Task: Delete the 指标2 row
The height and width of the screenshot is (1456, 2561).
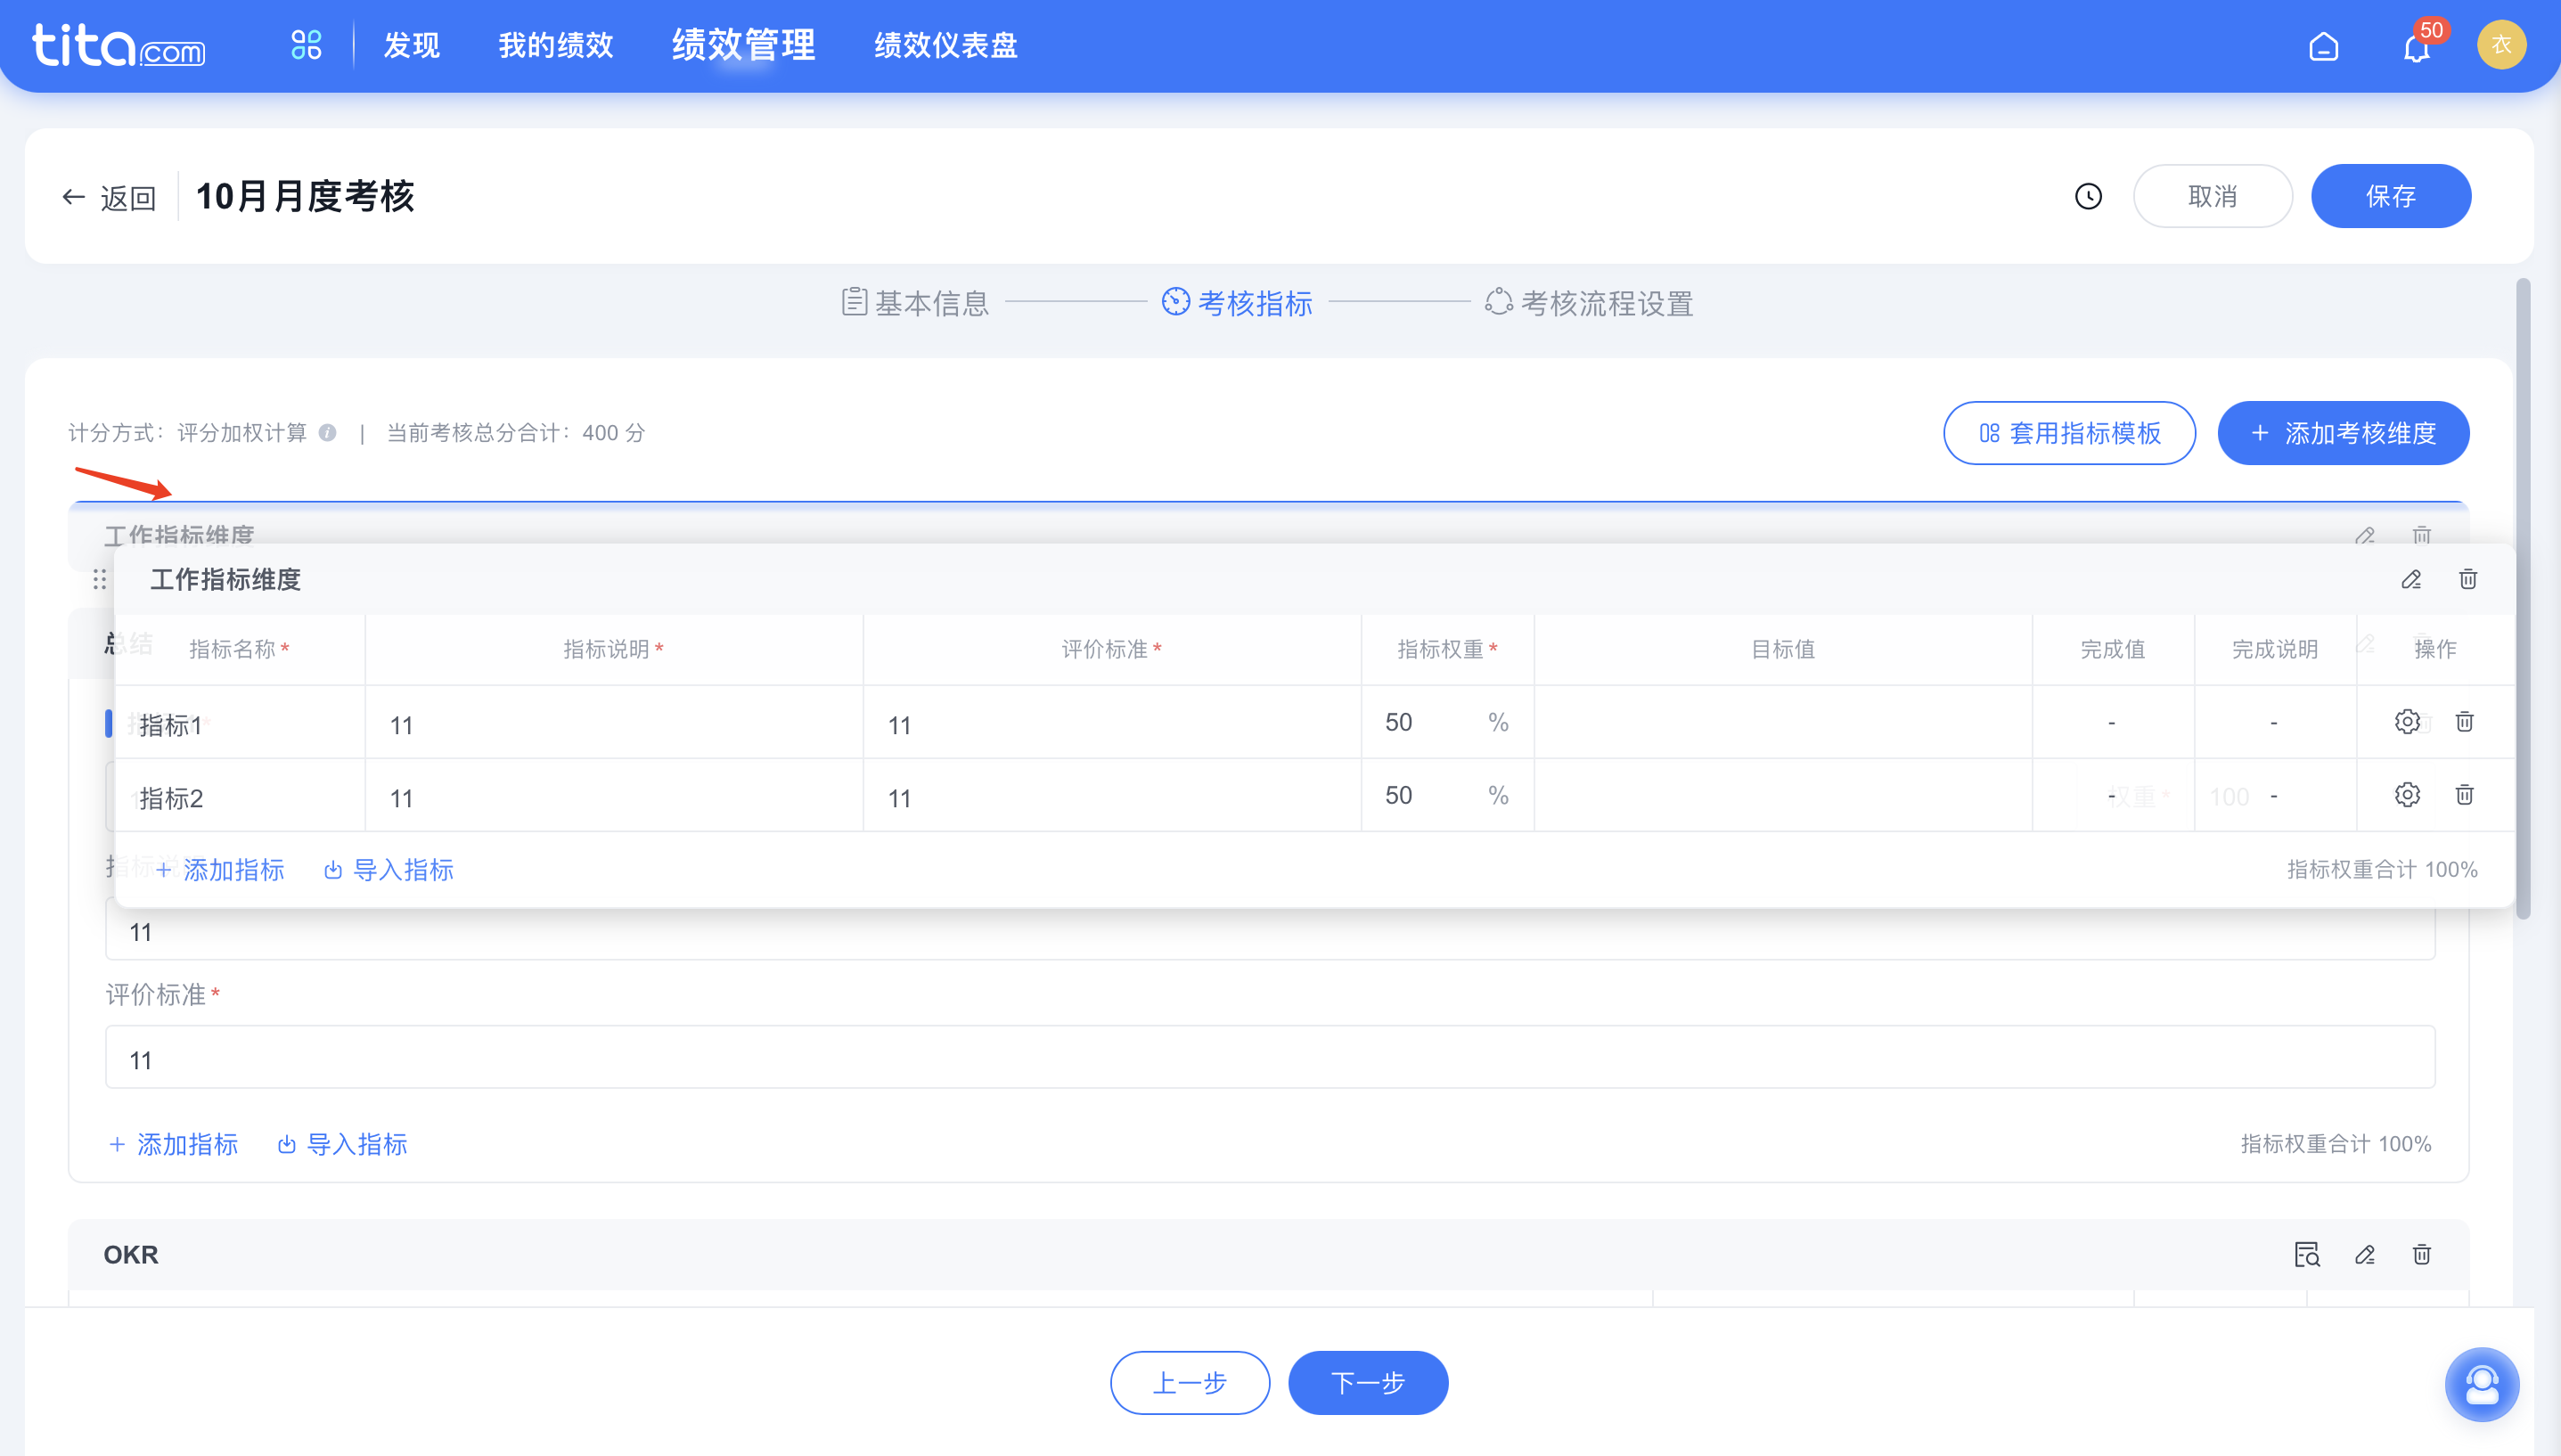Action: 2464,794
